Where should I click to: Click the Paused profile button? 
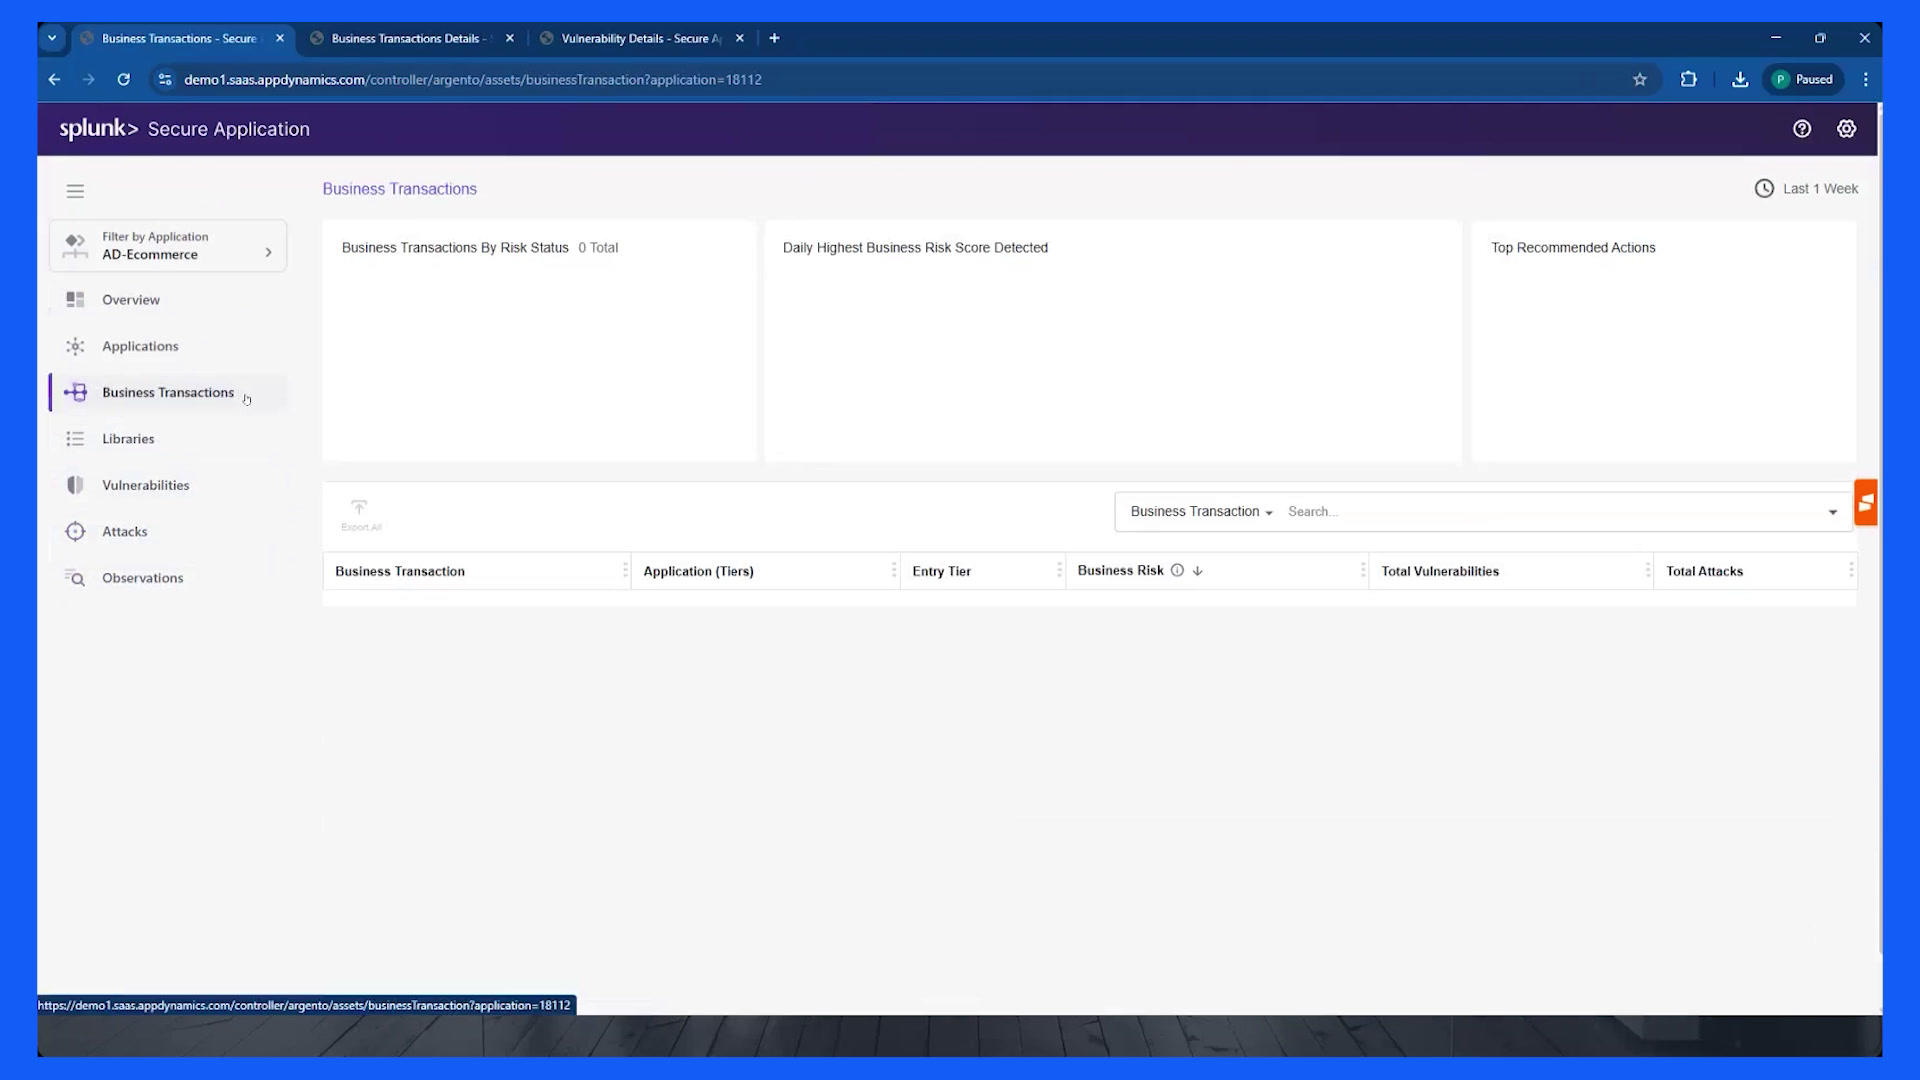click(x=1803, y=80)
